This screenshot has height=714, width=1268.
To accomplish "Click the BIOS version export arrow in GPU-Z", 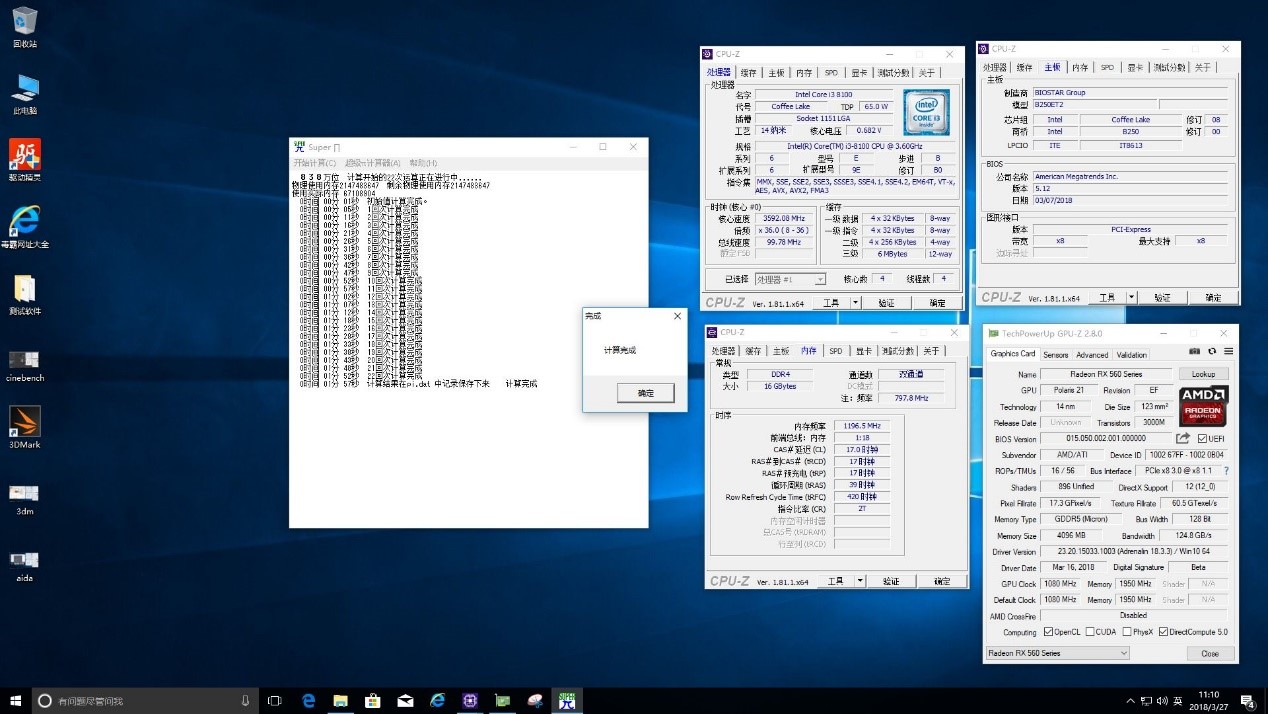I will point(1183,438).
